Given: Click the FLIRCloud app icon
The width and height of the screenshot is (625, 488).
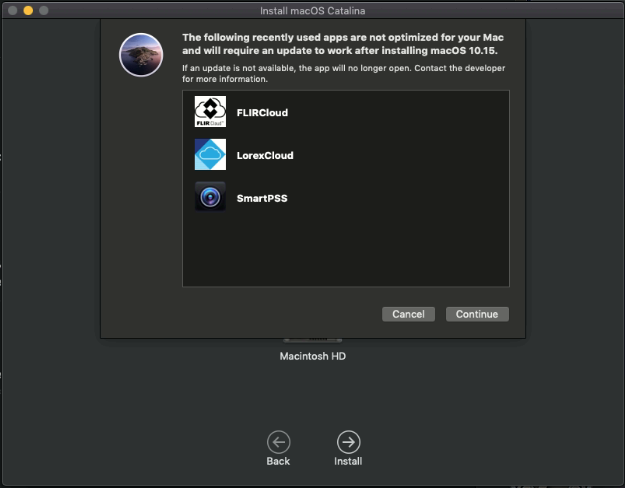Looking at the screenshot, I should [210, 112].
